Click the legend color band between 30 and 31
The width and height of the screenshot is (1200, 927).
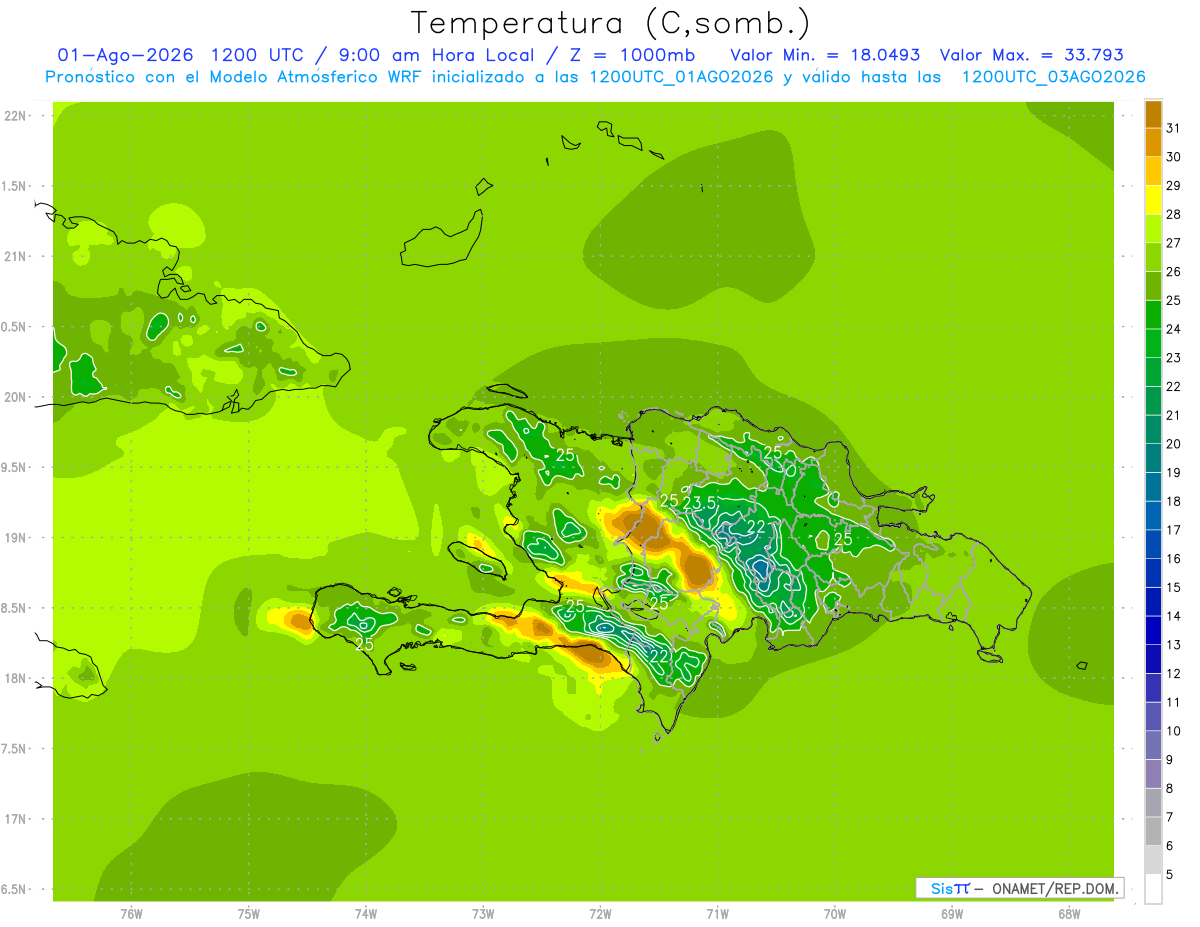click(1153, 142)
